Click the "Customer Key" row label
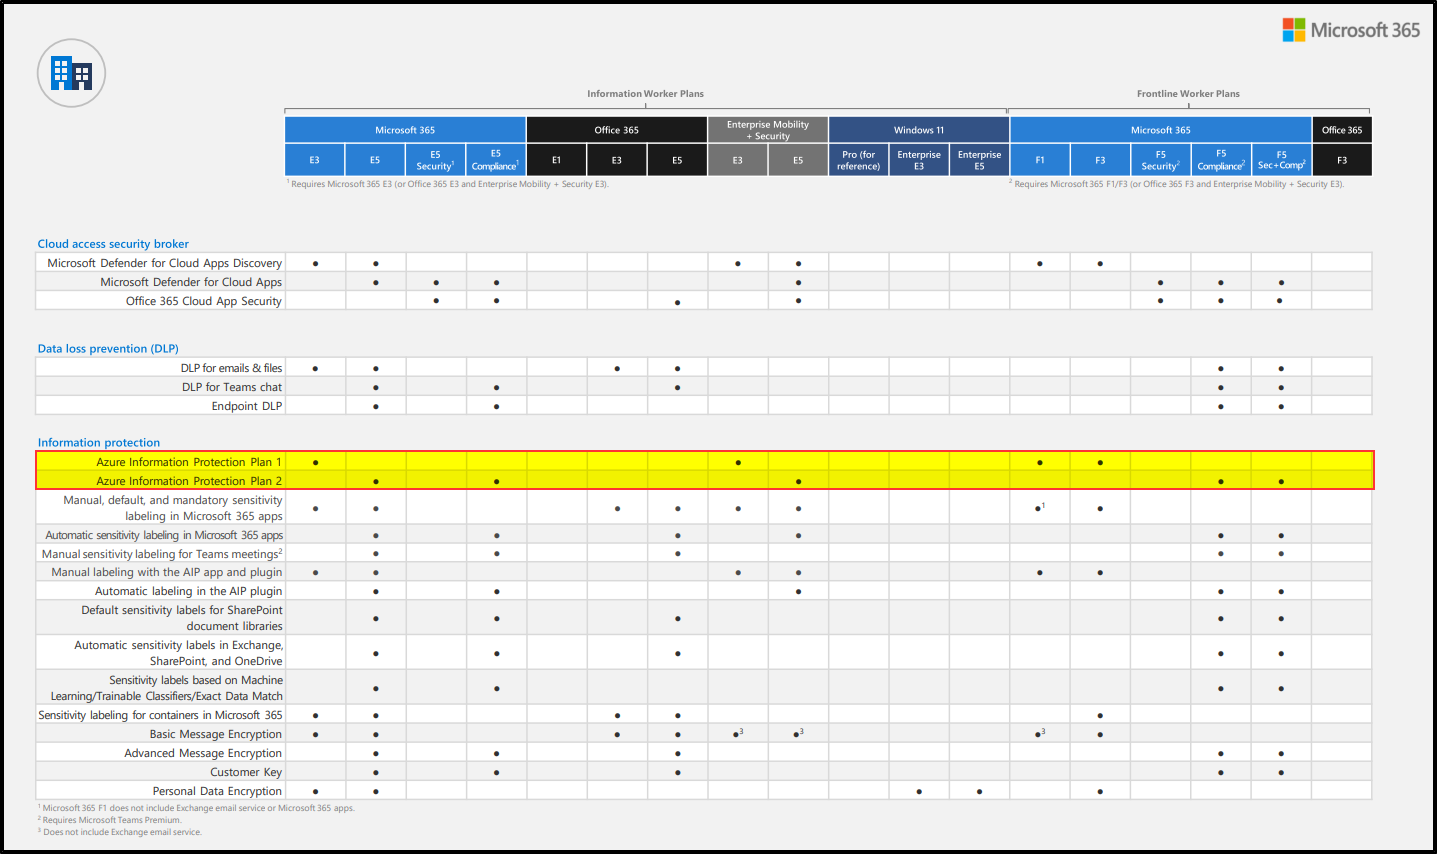This screenshot has width=1437, height=854. 246,772
